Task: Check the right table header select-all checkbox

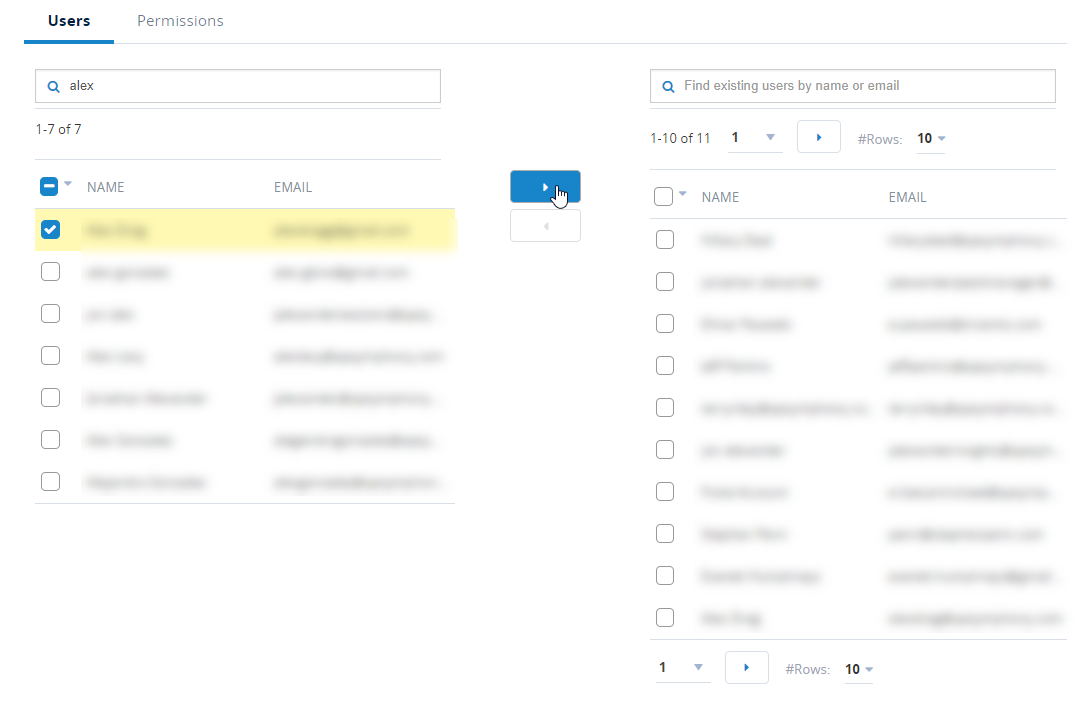Action: pos(664,197)
